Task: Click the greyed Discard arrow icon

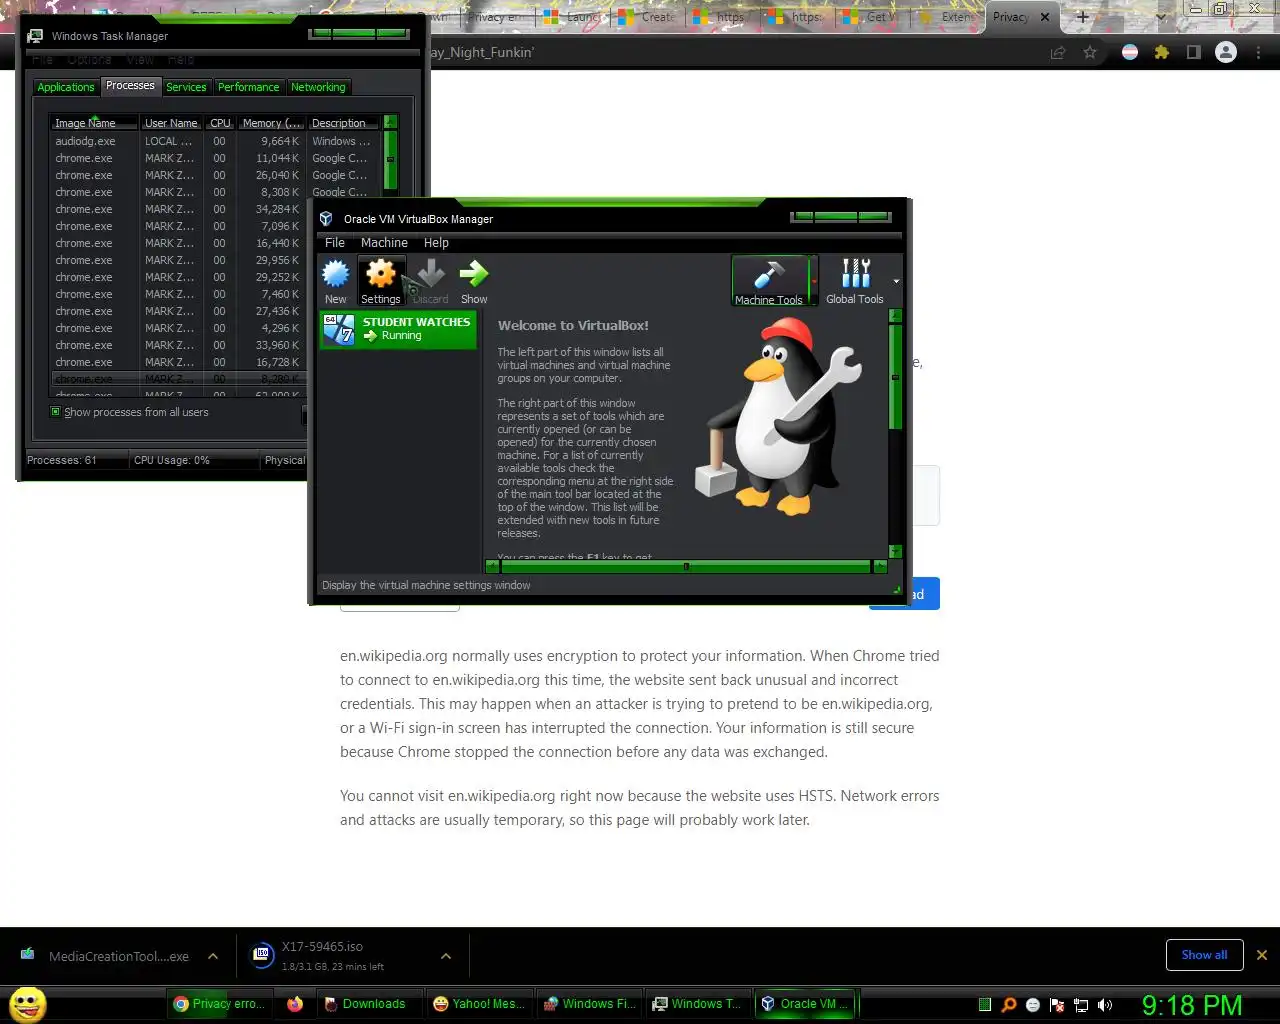Action: pos(431,280)
